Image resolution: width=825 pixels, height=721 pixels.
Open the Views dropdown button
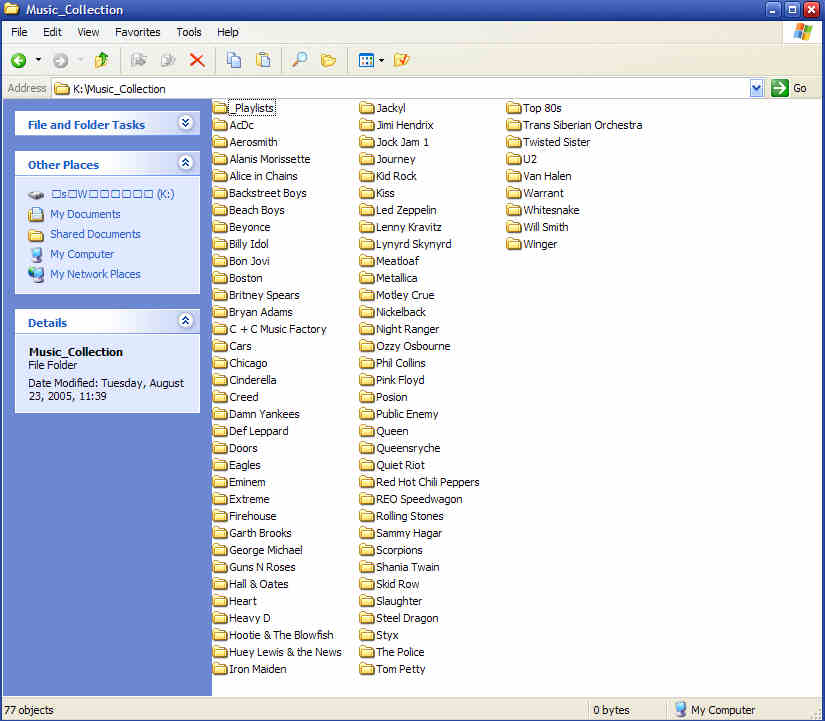(371, 60)
